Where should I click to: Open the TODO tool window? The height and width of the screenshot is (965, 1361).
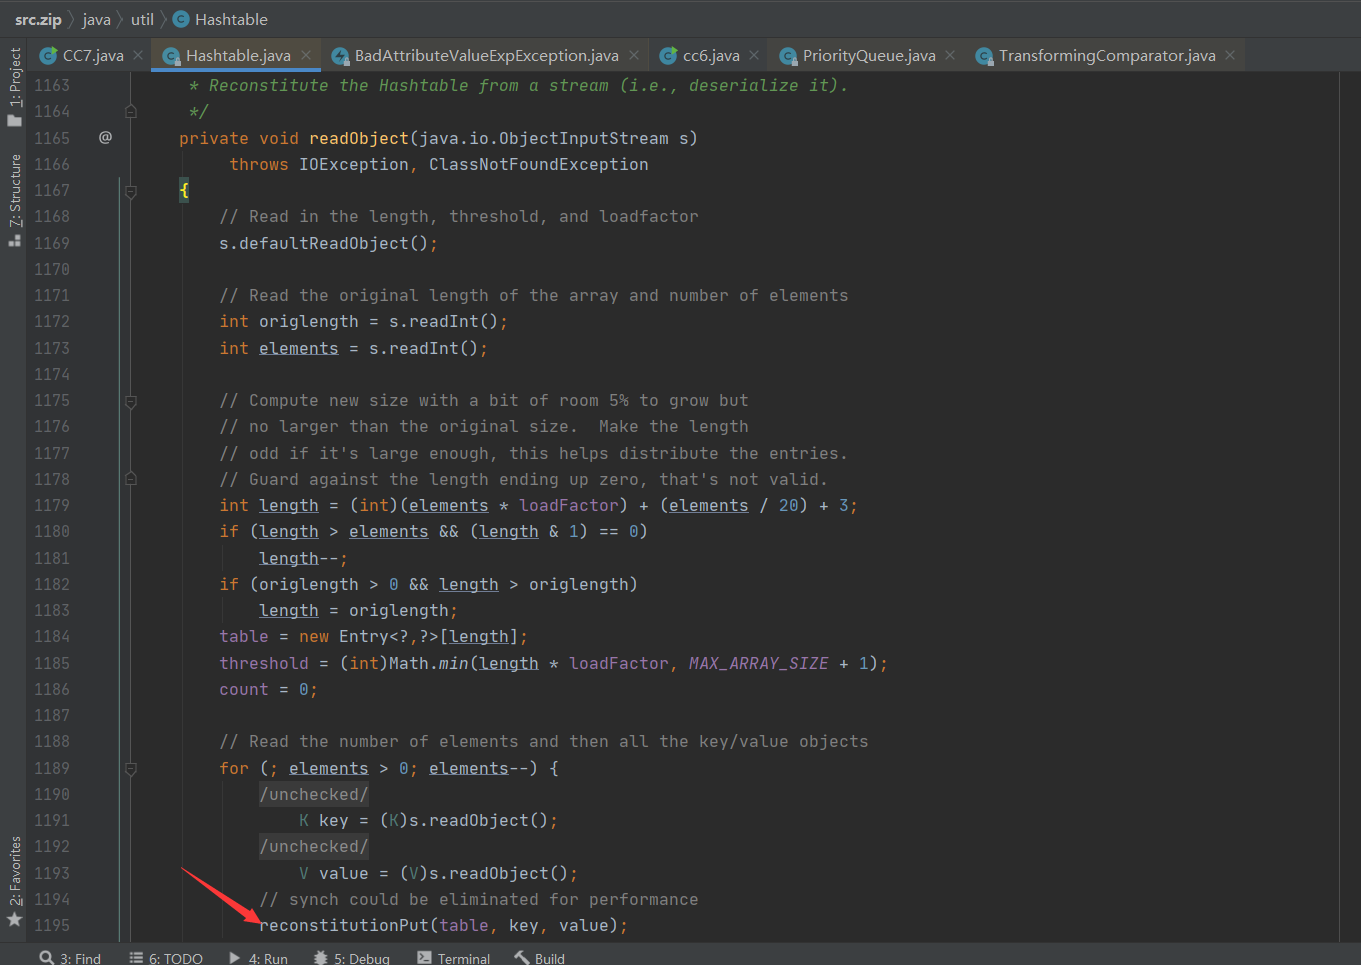click(166, 958)
